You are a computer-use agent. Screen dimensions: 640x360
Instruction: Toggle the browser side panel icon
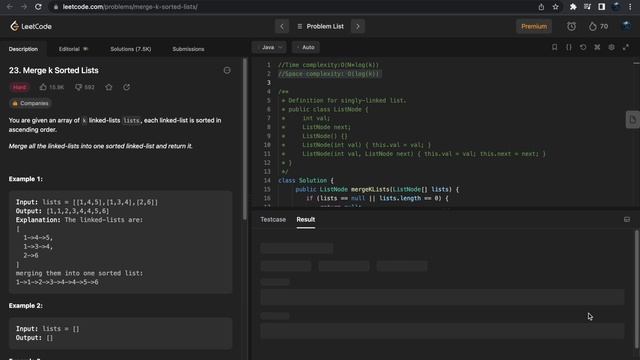602,7
